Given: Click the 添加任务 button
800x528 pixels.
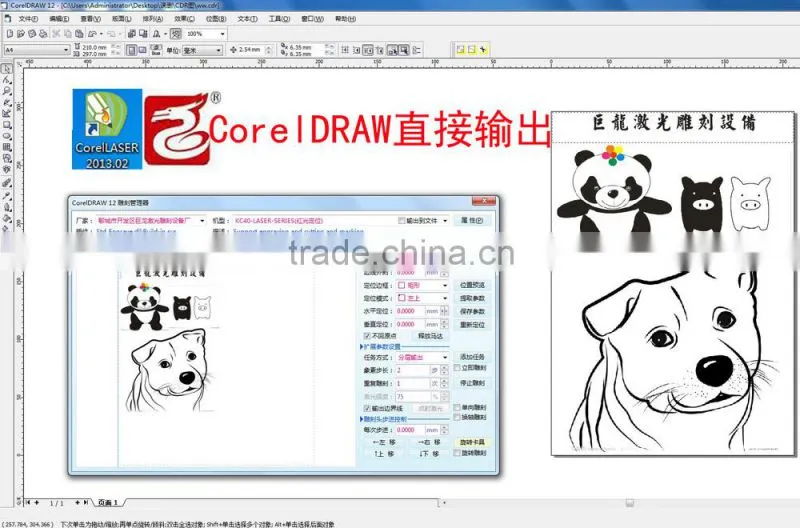Looking at the screenshot, I should [472, 357].
